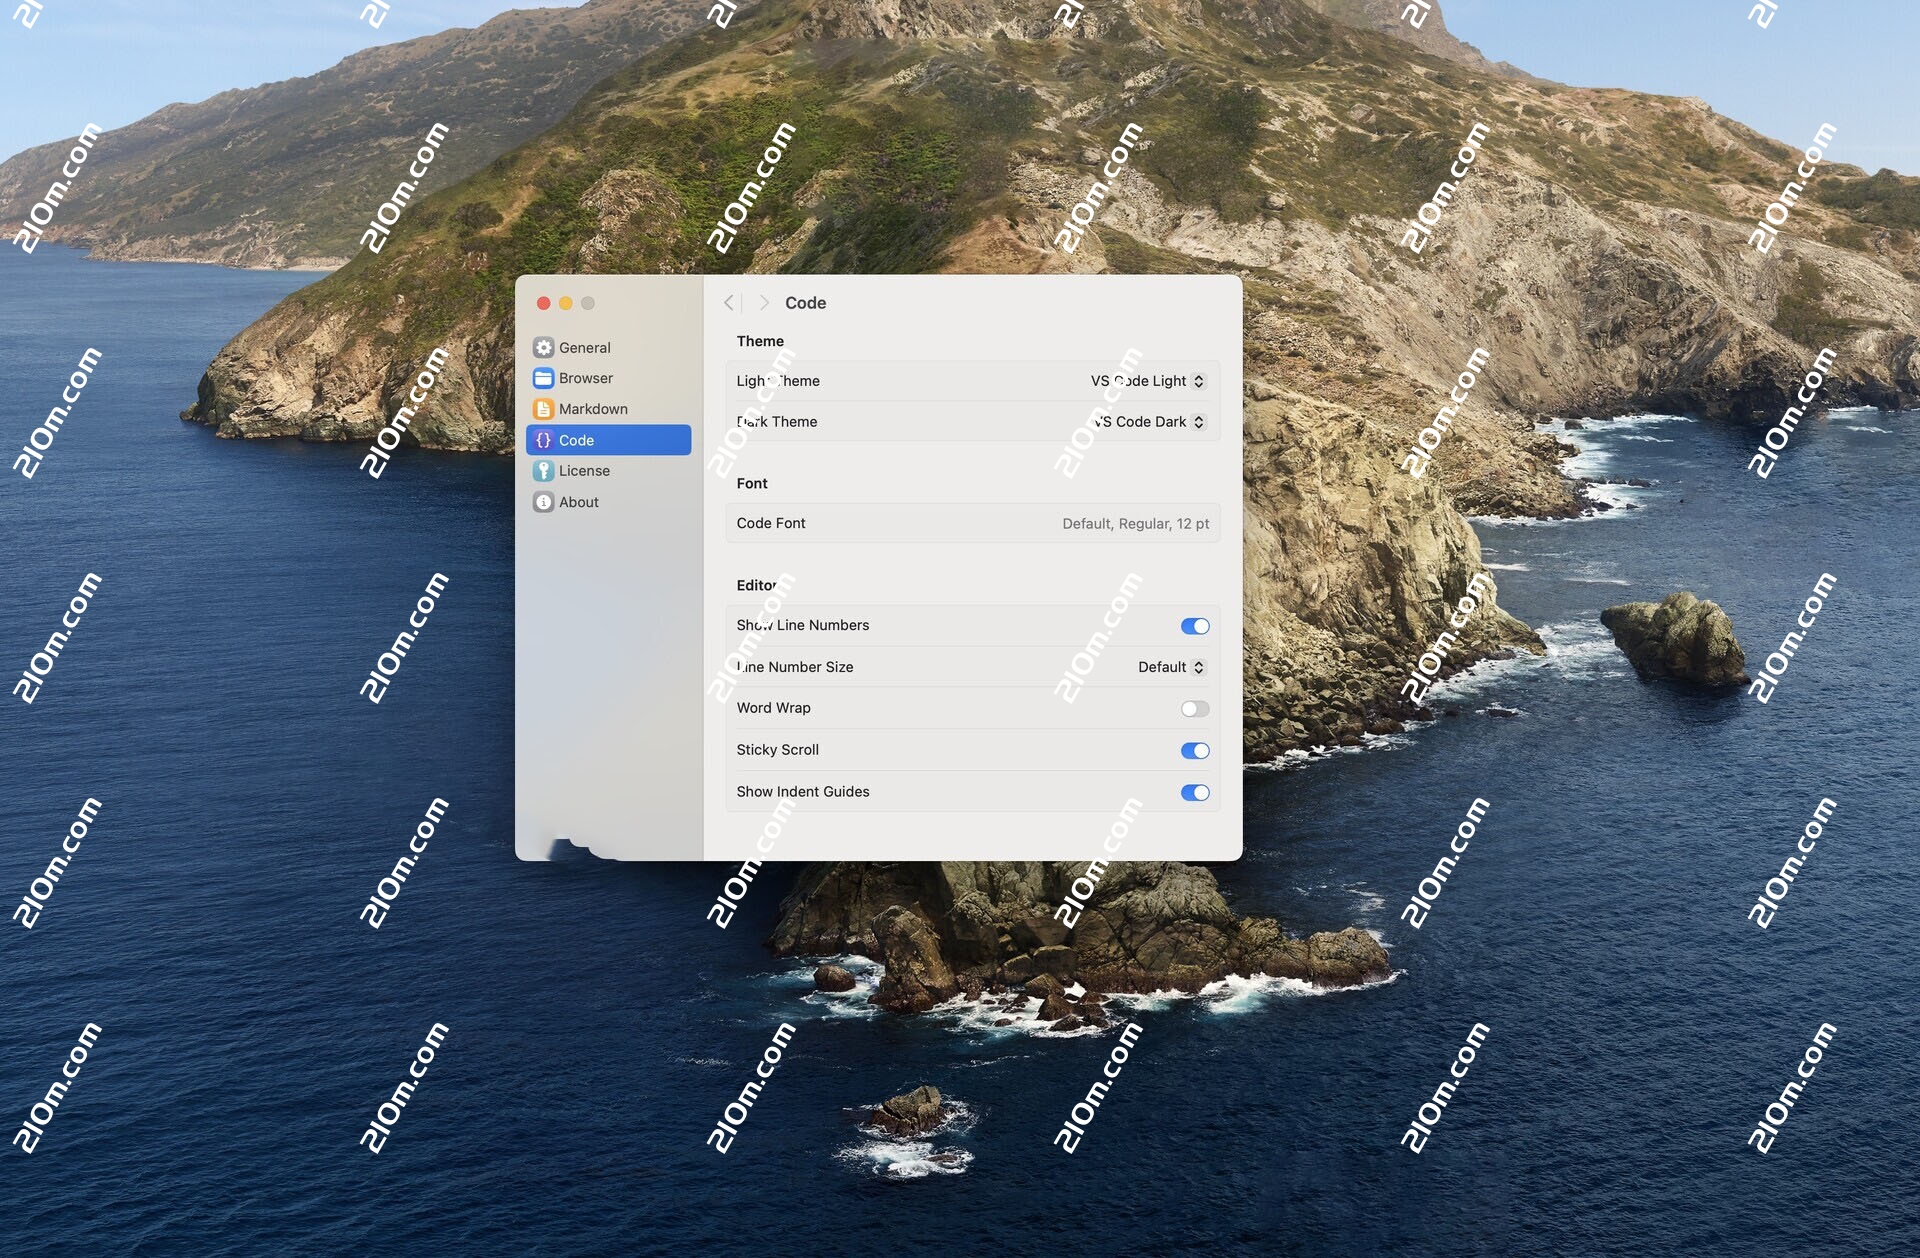Click the Markdown document icon in sidebar

point(543,409)
